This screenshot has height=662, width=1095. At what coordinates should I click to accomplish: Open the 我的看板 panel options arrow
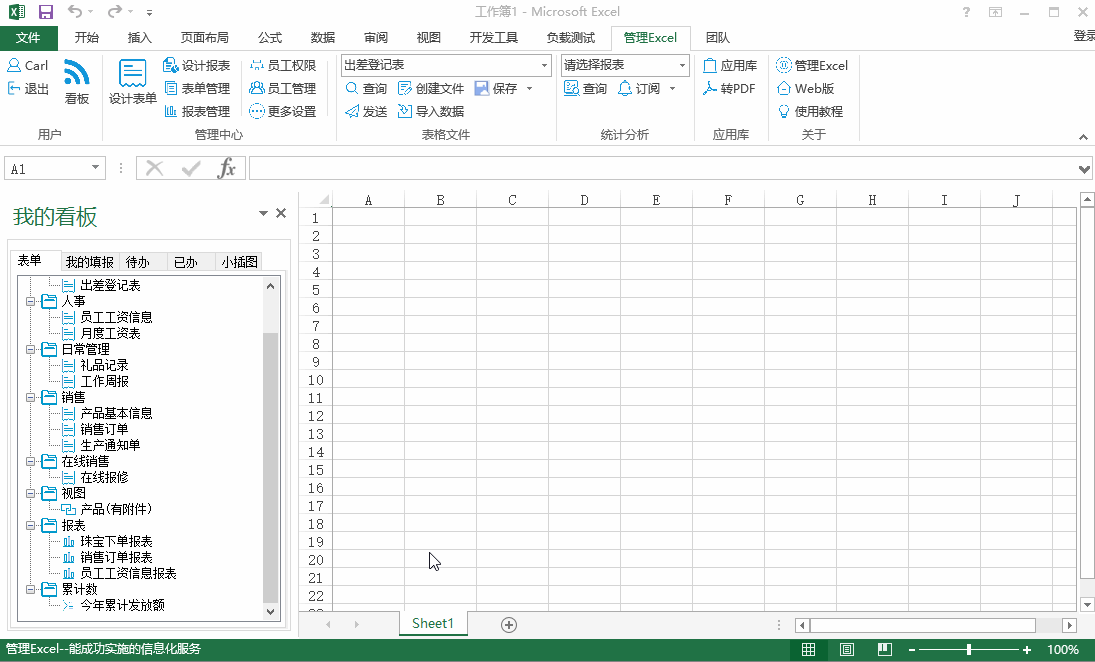pos(263,214)
